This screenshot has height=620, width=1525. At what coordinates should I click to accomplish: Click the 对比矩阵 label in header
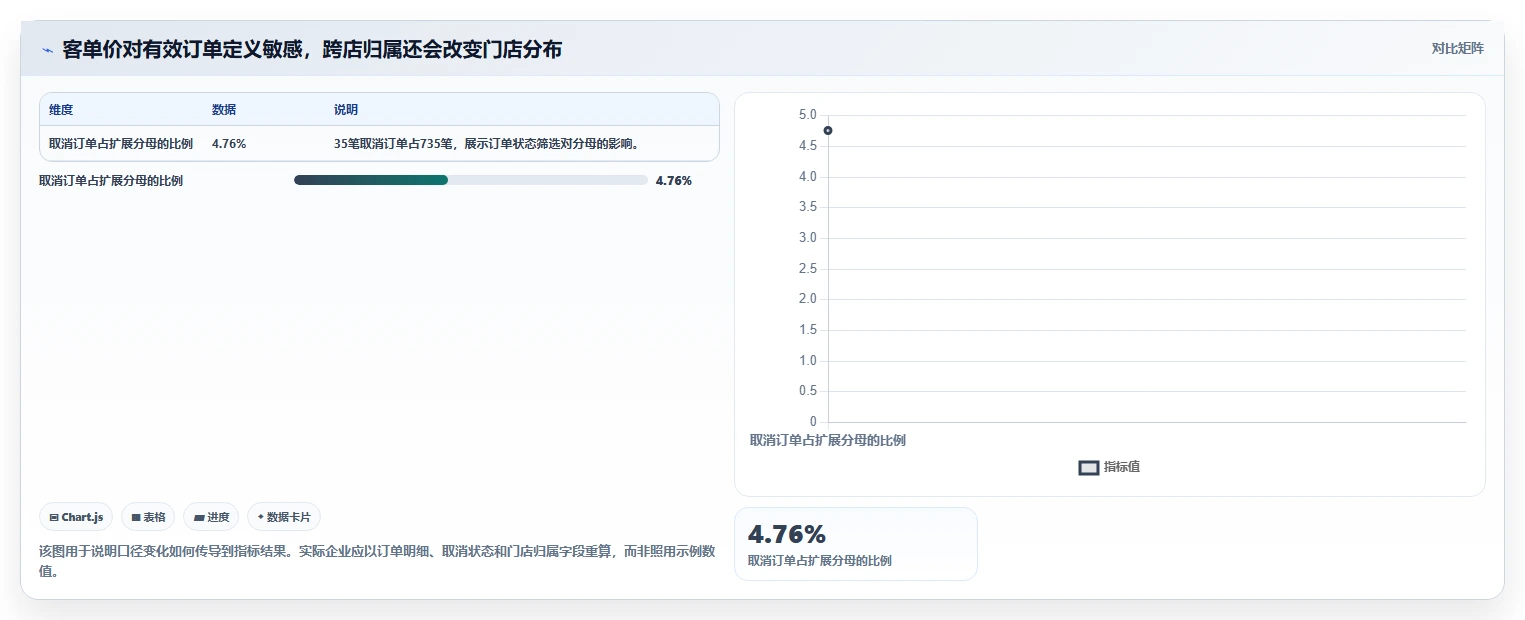tap(1457, 48)
